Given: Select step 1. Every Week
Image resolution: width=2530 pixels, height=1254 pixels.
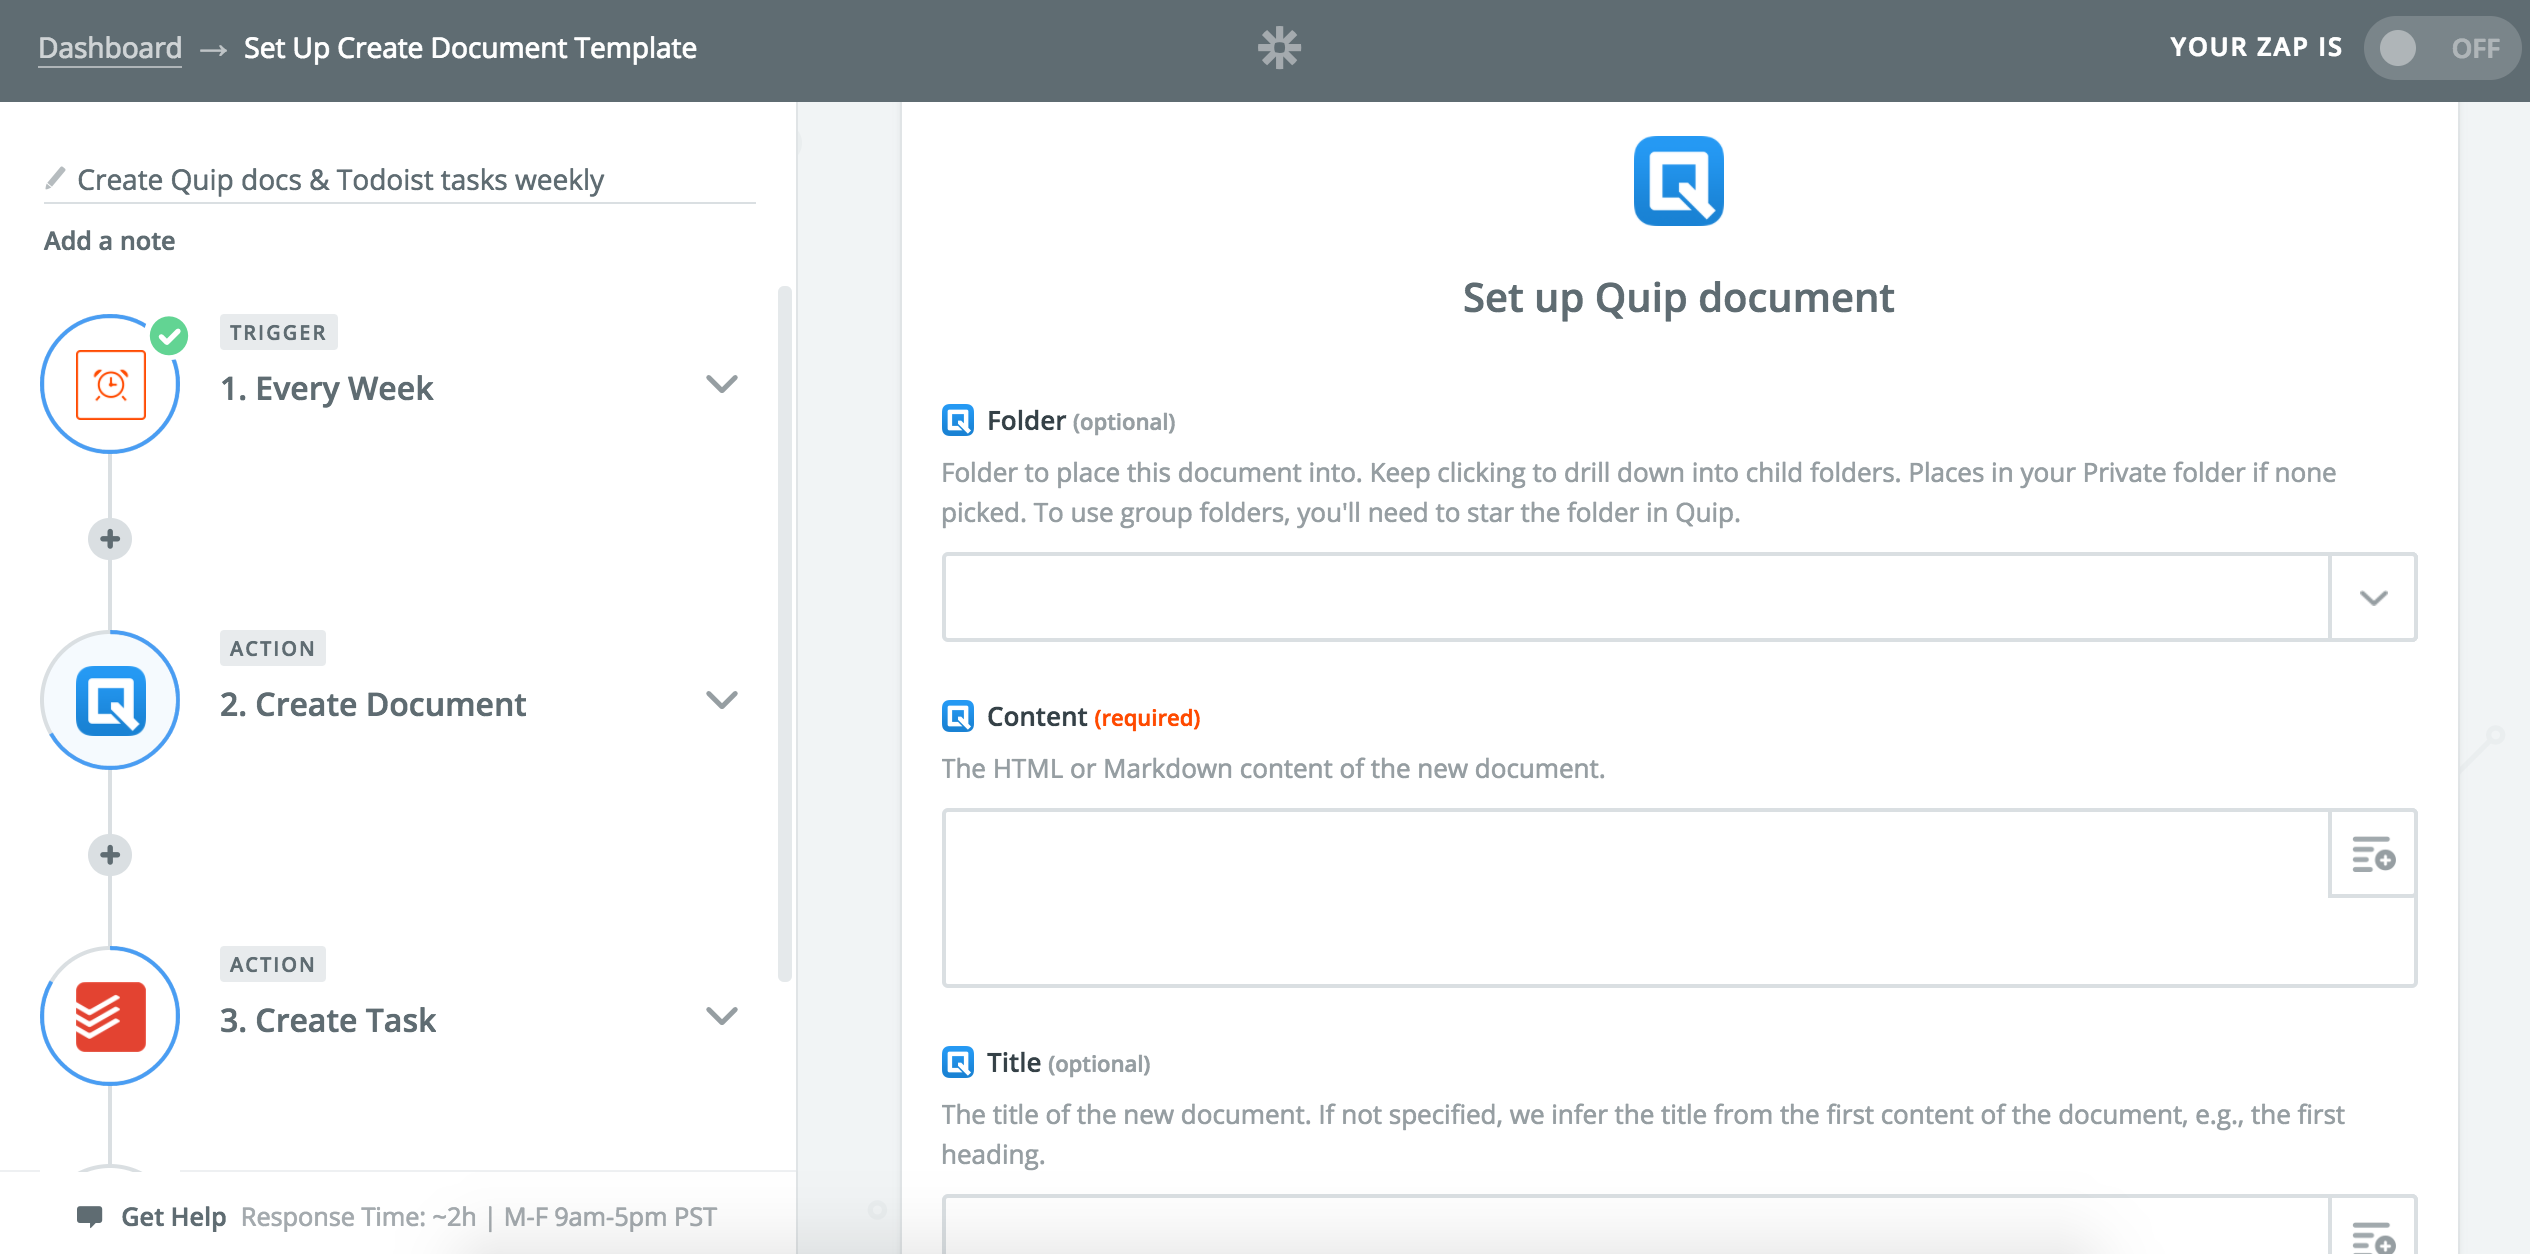Looking at the screenshot, I should tap(326, 388).
